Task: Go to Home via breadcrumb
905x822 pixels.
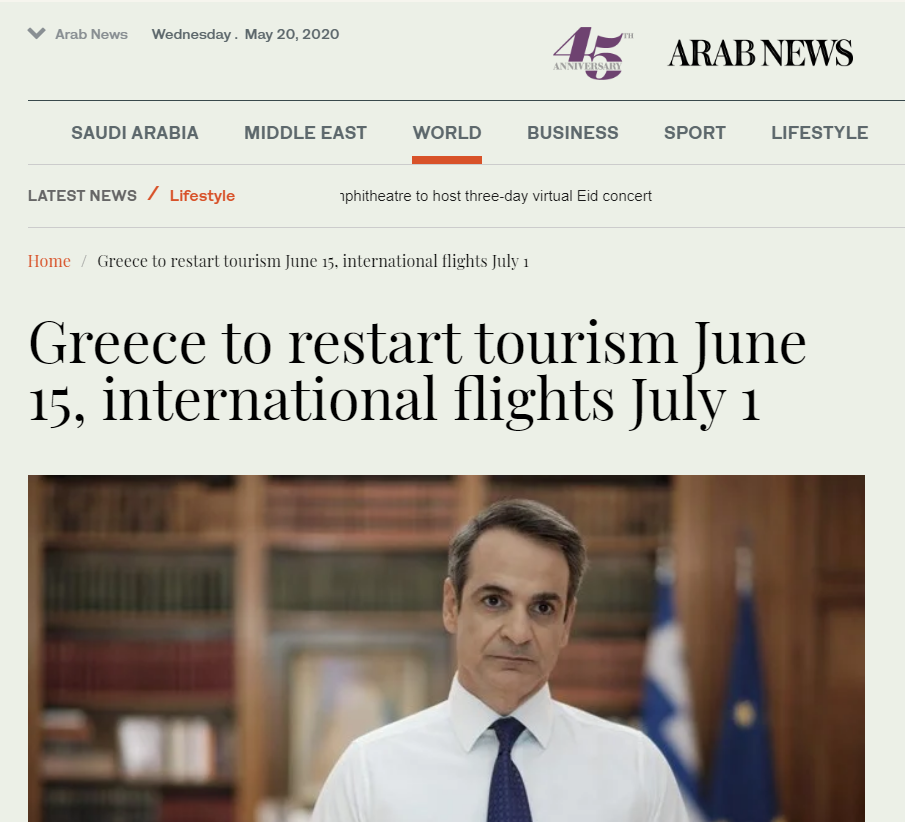Action: click(49, 261)
